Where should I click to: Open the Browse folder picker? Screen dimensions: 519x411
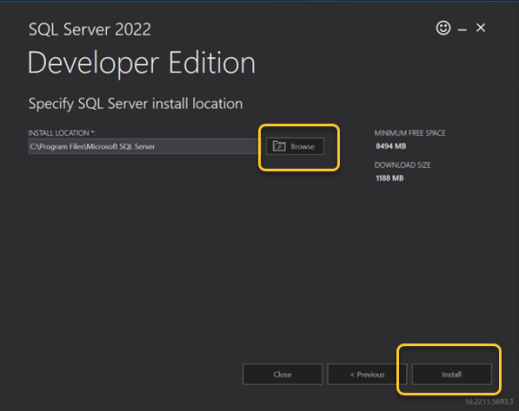(295, 146)
